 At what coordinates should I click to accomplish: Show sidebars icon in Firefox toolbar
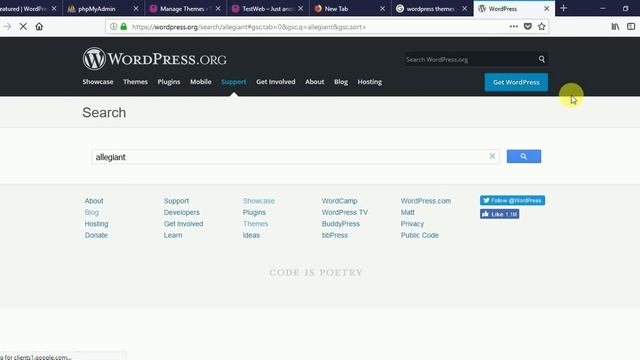tap(631, 27)
